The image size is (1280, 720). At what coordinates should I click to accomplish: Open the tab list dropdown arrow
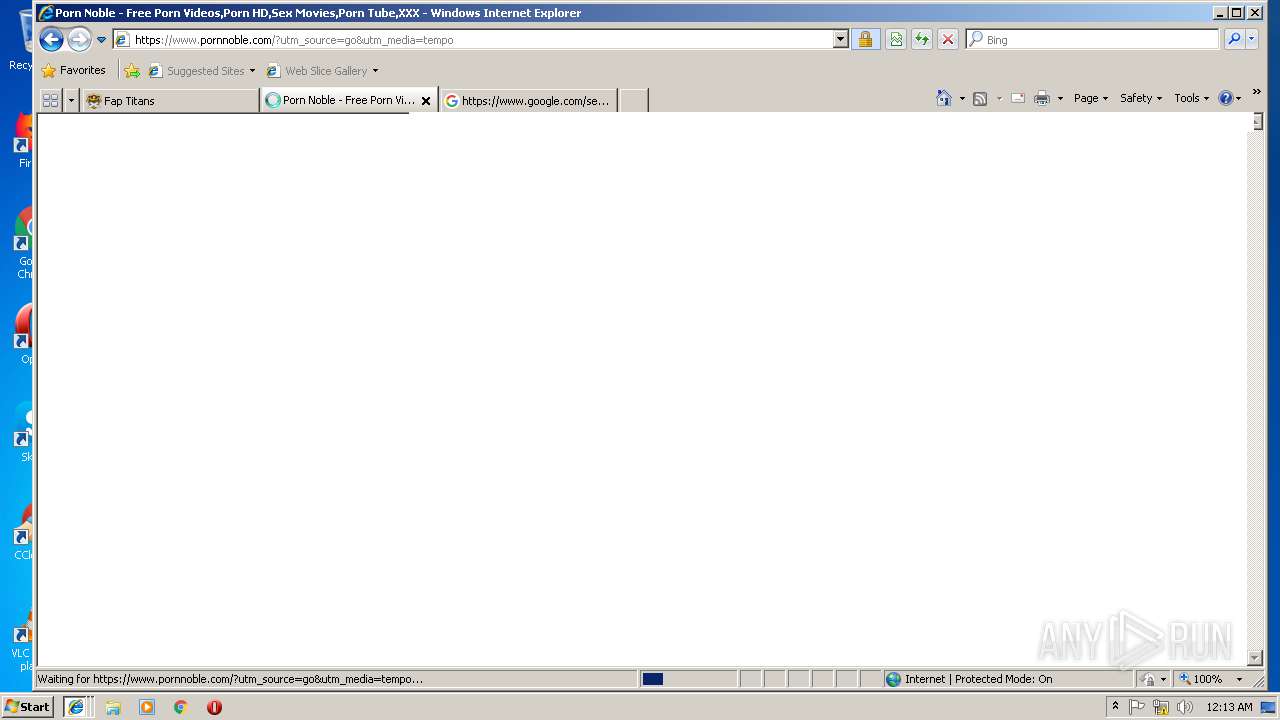[x=71, y=101]
